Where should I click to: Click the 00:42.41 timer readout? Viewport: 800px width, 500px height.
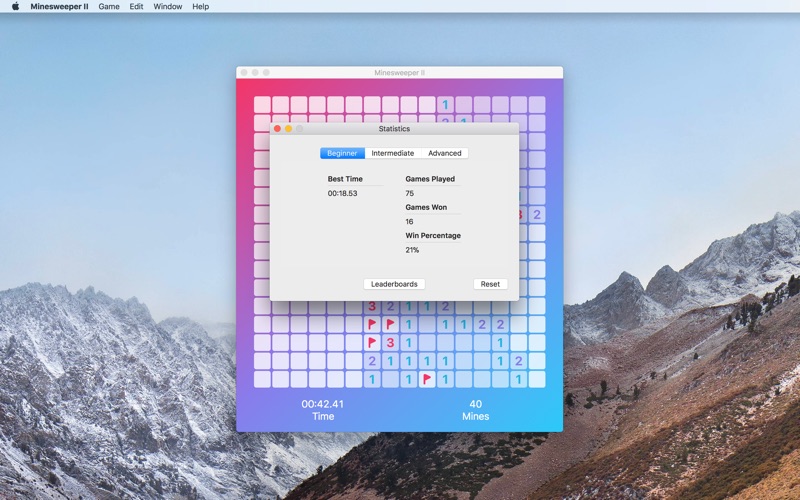click(322, 404)
